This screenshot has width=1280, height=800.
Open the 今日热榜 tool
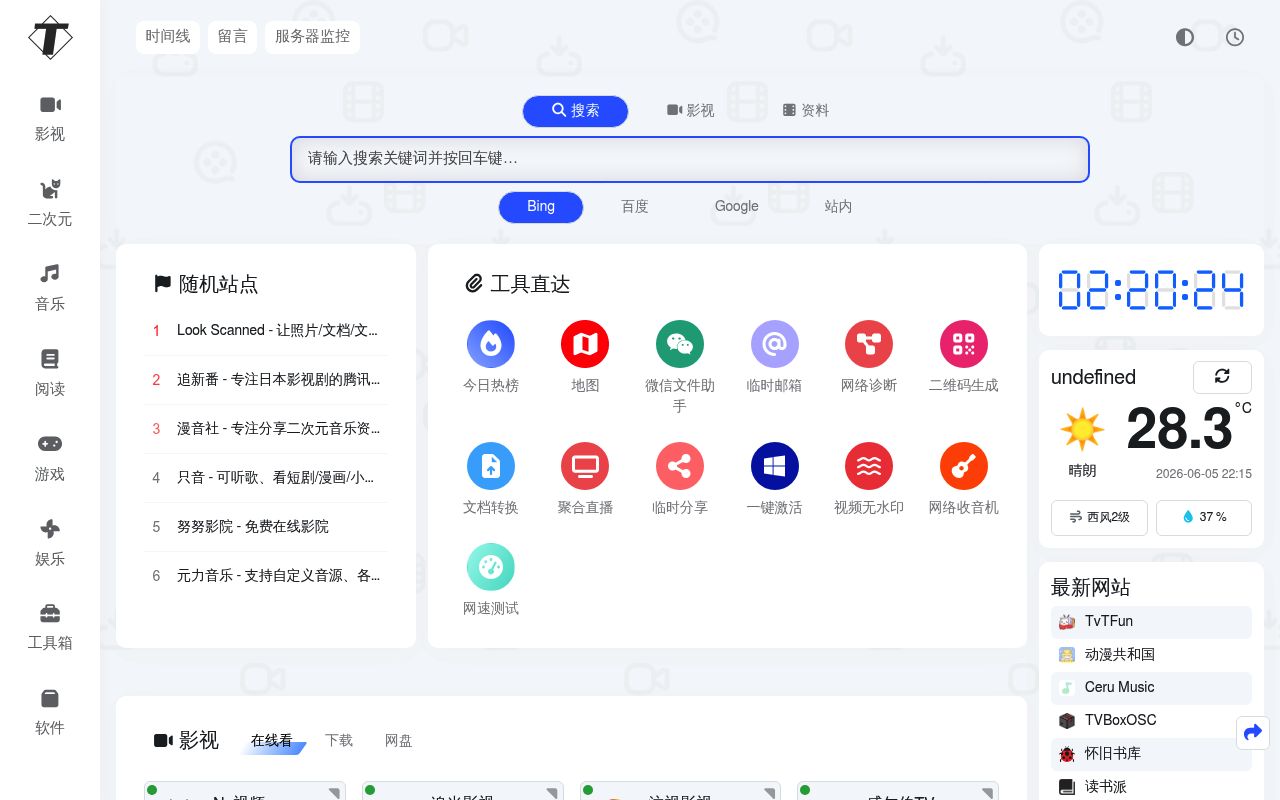[x=491, y=357]
